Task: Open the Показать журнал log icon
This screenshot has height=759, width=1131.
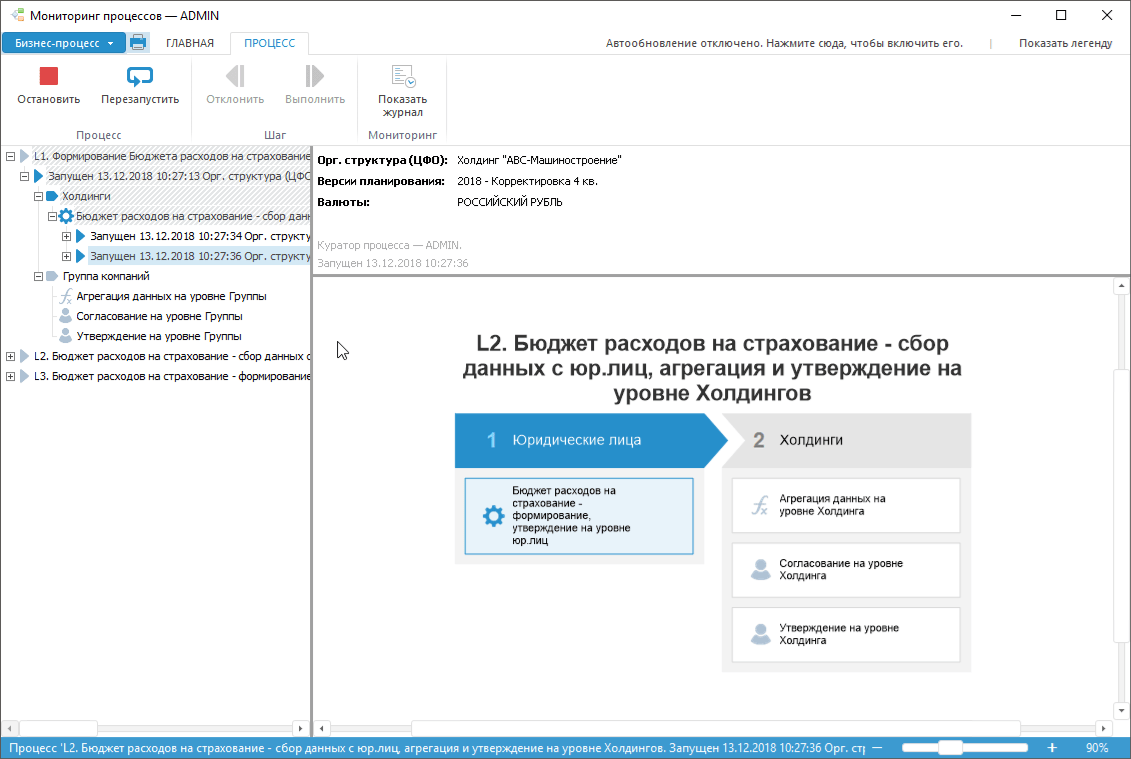Action: click(x=402, y=76)
